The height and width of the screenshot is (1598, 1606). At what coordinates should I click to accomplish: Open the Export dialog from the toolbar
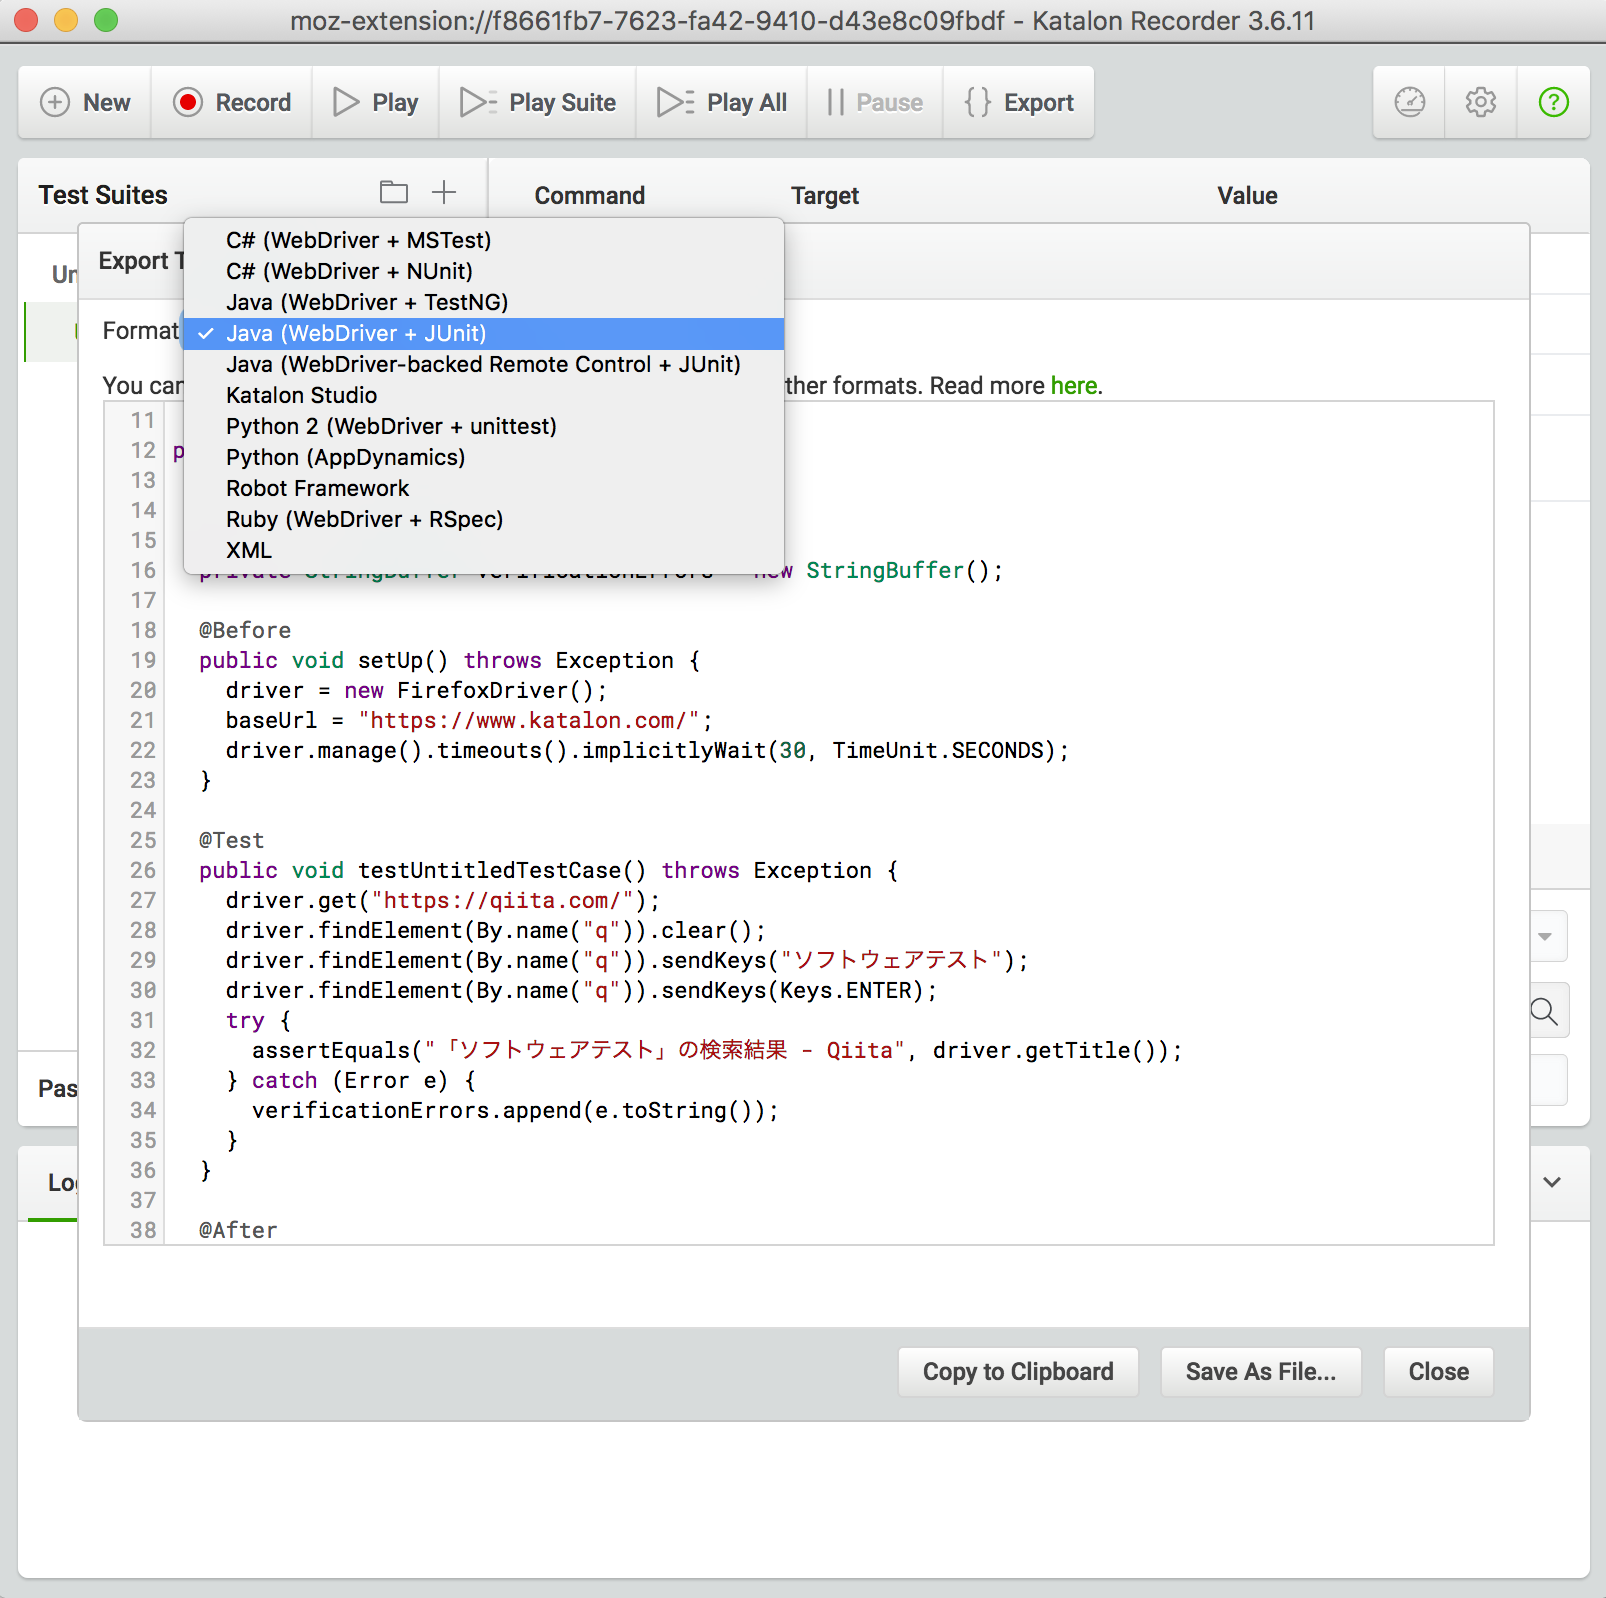1019,102
